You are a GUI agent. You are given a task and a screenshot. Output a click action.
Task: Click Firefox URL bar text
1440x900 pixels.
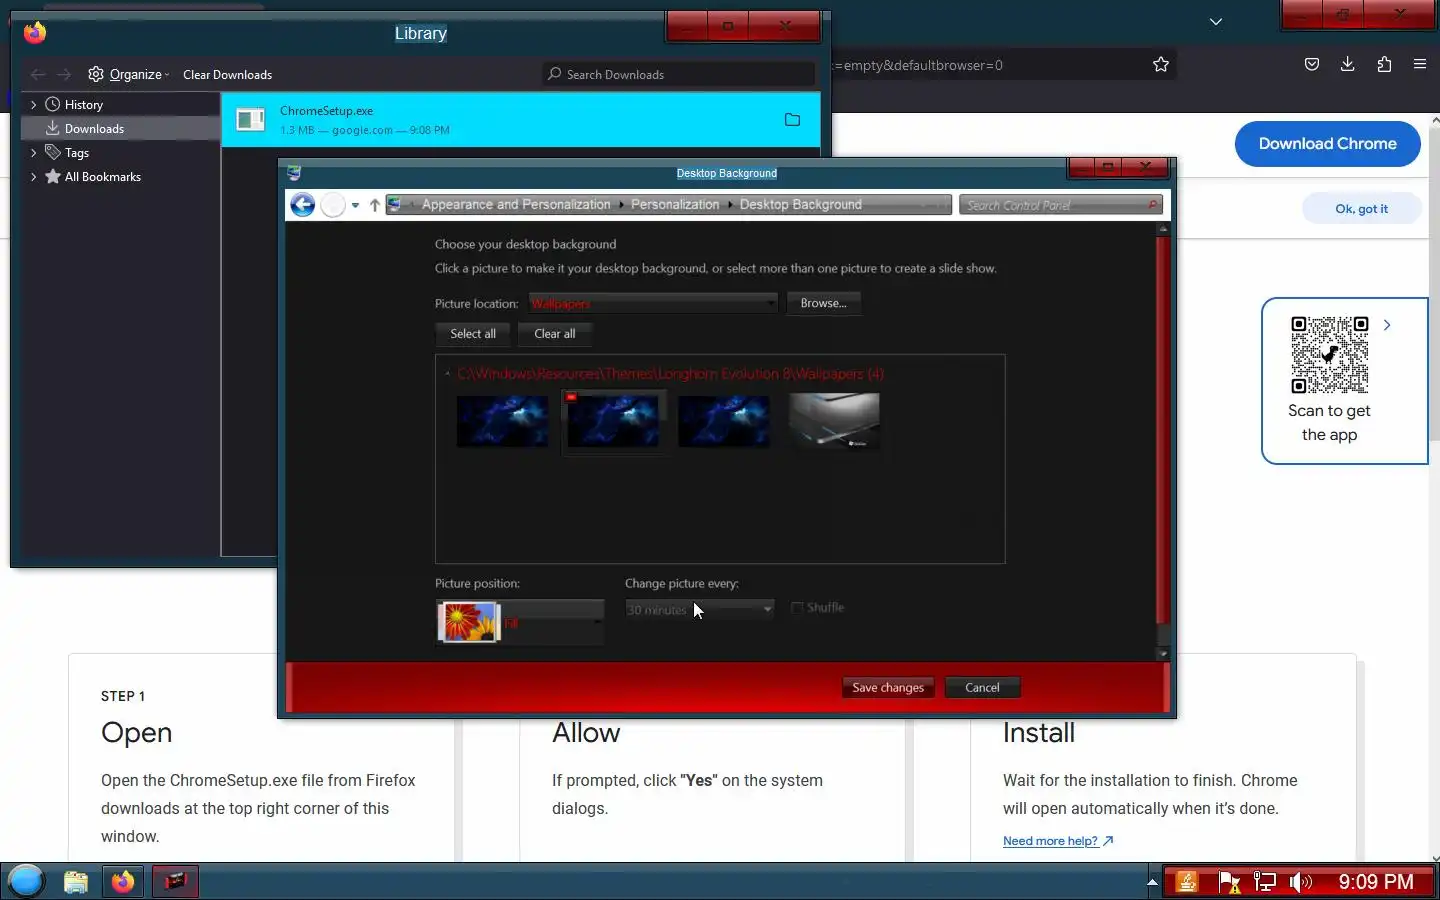[918, 65]
